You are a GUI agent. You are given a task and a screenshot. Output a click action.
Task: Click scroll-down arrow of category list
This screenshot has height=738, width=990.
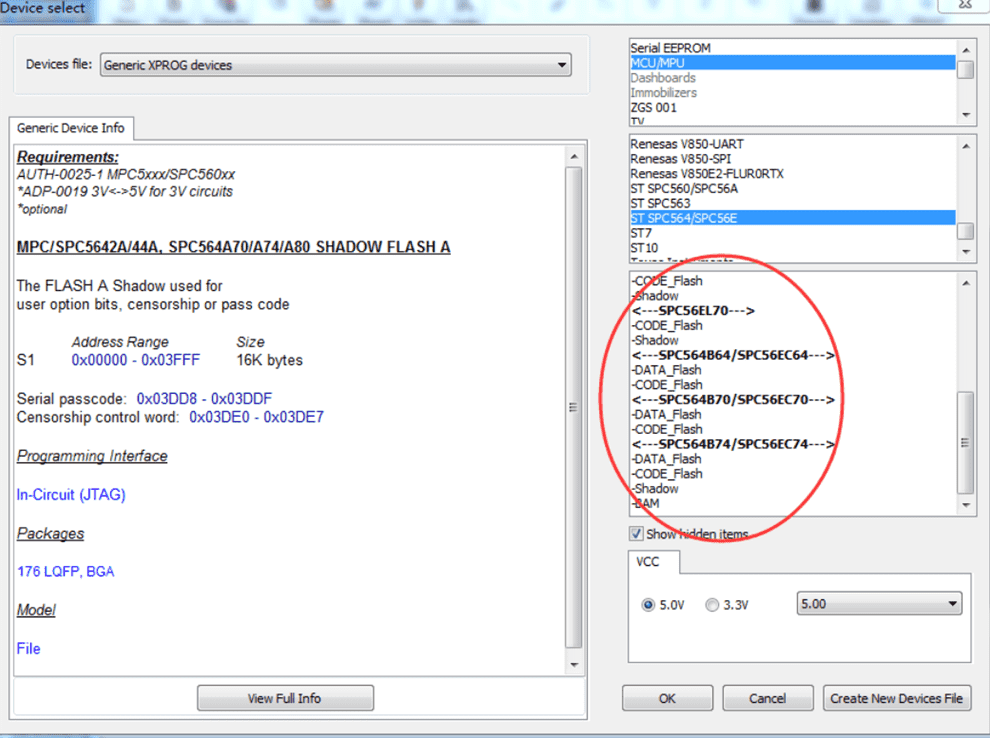pyautogui.click(x=966, y=115)
